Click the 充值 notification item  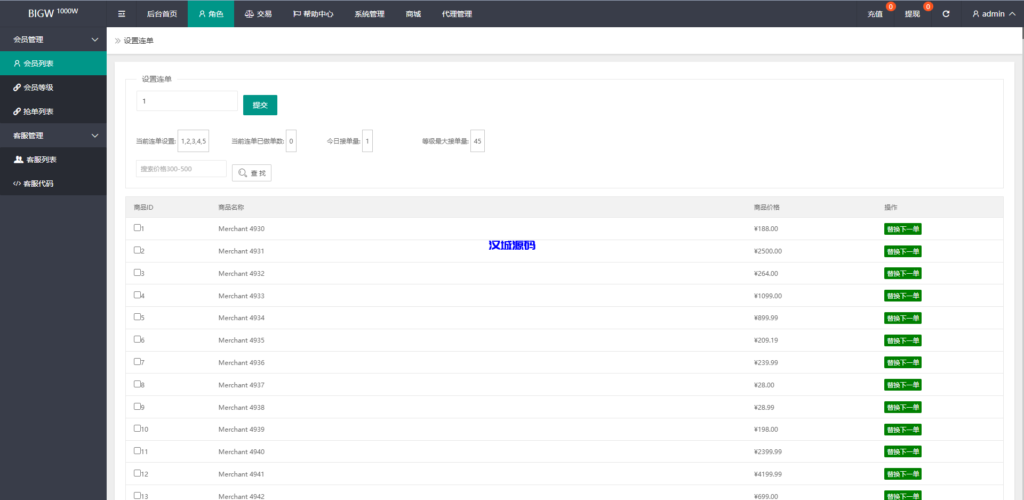coord(876,14)
